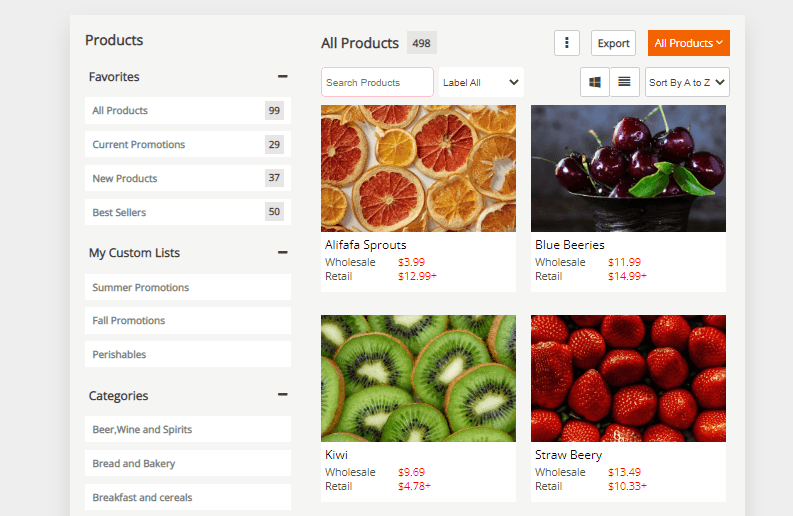Collapse the Categories section
The image size is (793, 516).
pos(283,396)
